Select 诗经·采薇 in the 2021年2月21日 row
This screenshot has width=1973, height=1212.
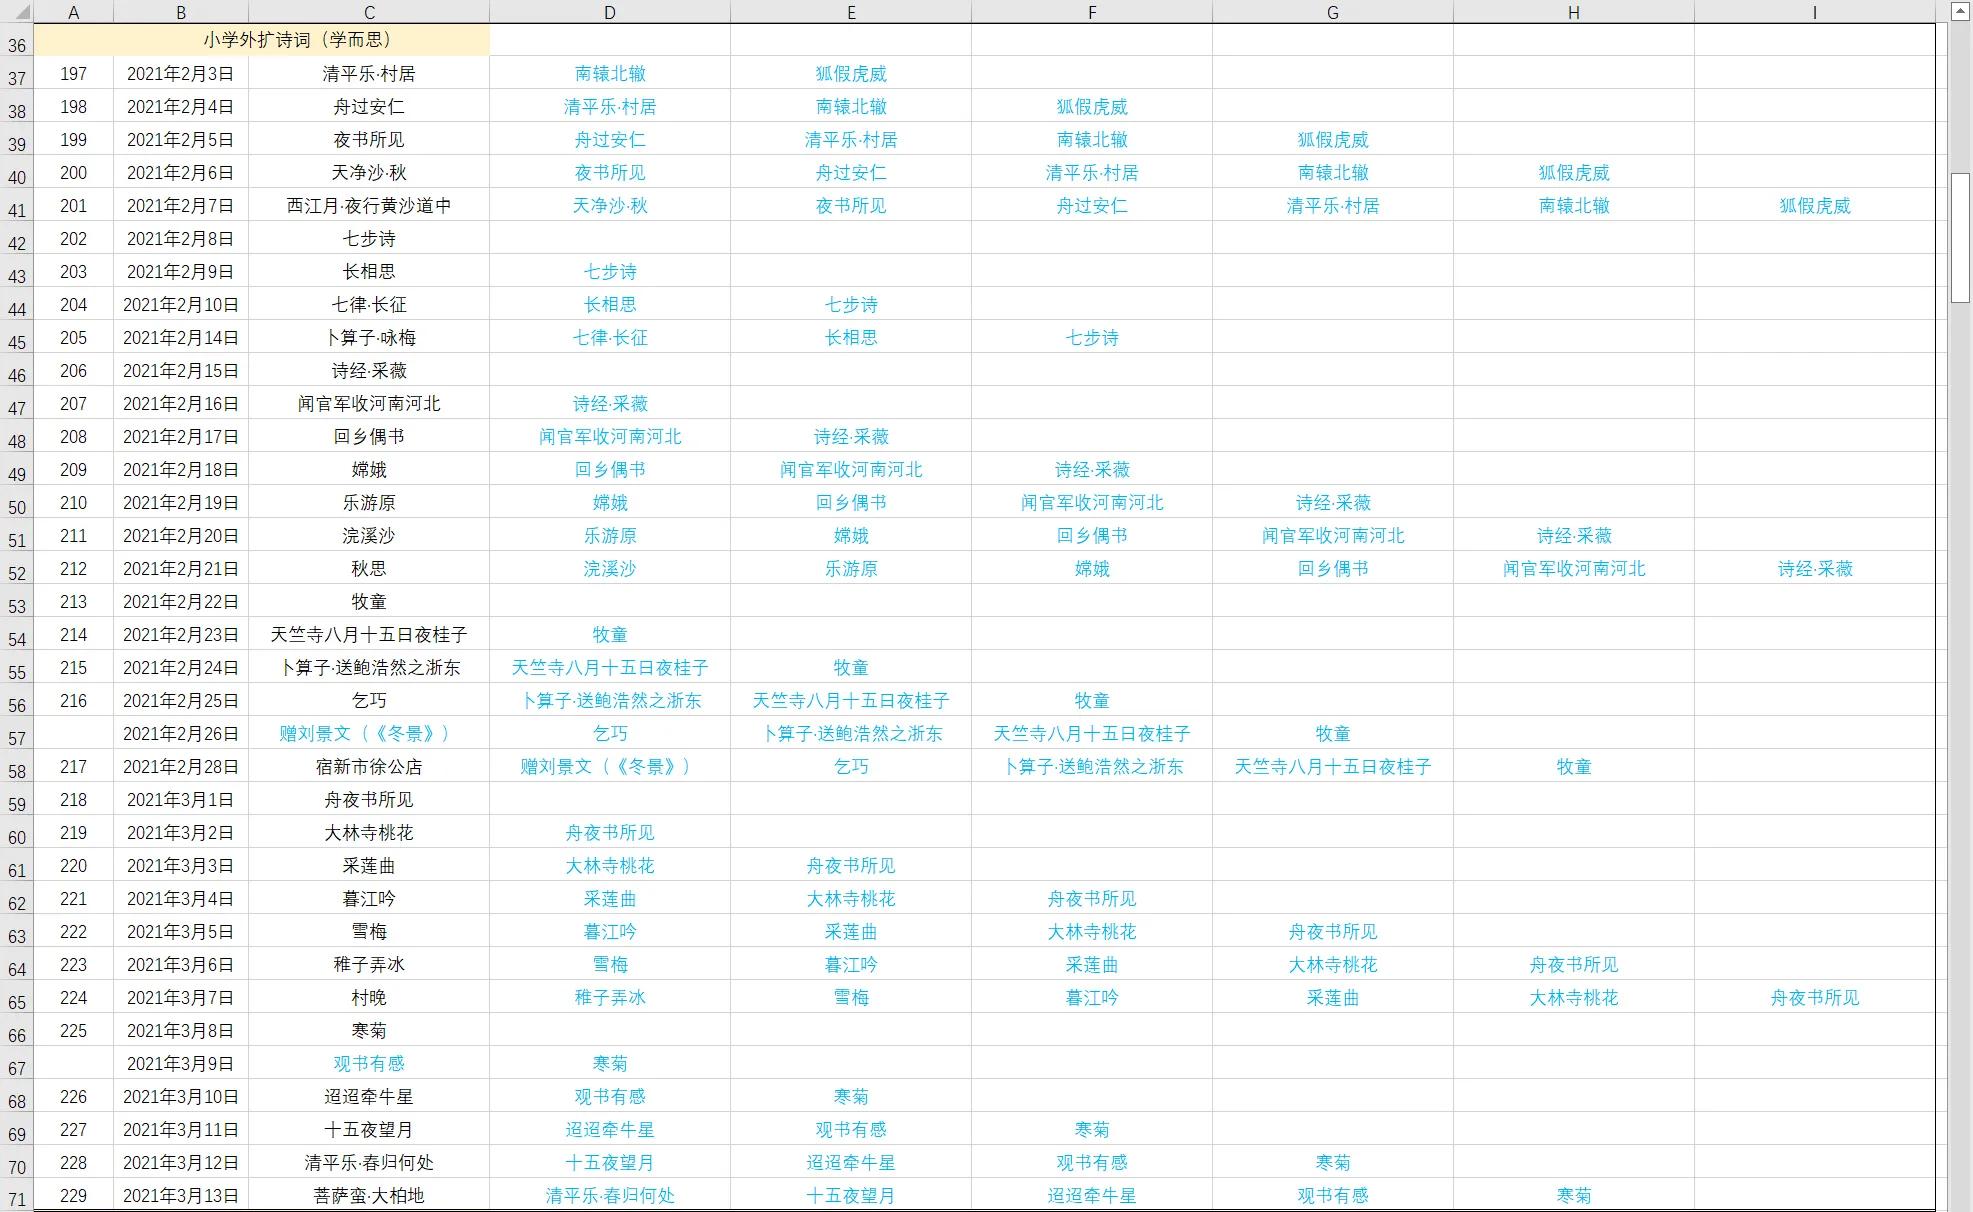(1815, 568)
